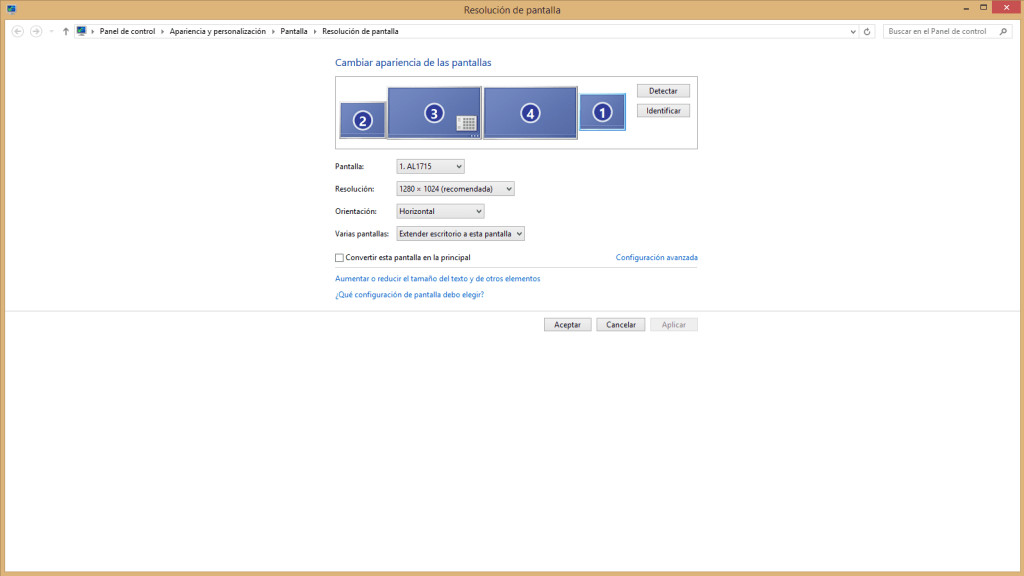Viewport: 1024px width, 576px height.
Task: Open the Resolución dropdown
Action: pyautogui.click(x=455, y=189)
